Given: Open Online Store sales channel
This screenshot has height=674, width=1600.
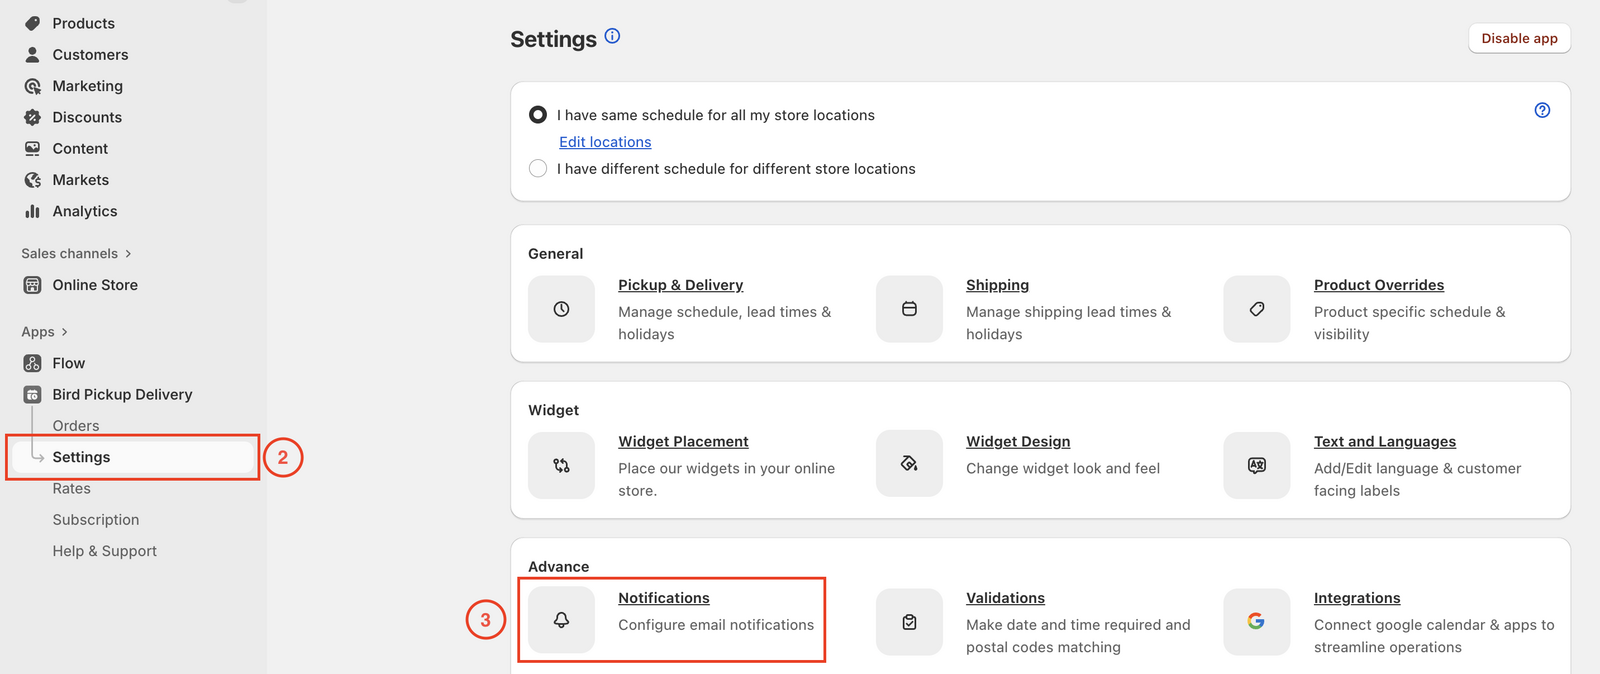Looking at the screenshot, I should (95, 285).
